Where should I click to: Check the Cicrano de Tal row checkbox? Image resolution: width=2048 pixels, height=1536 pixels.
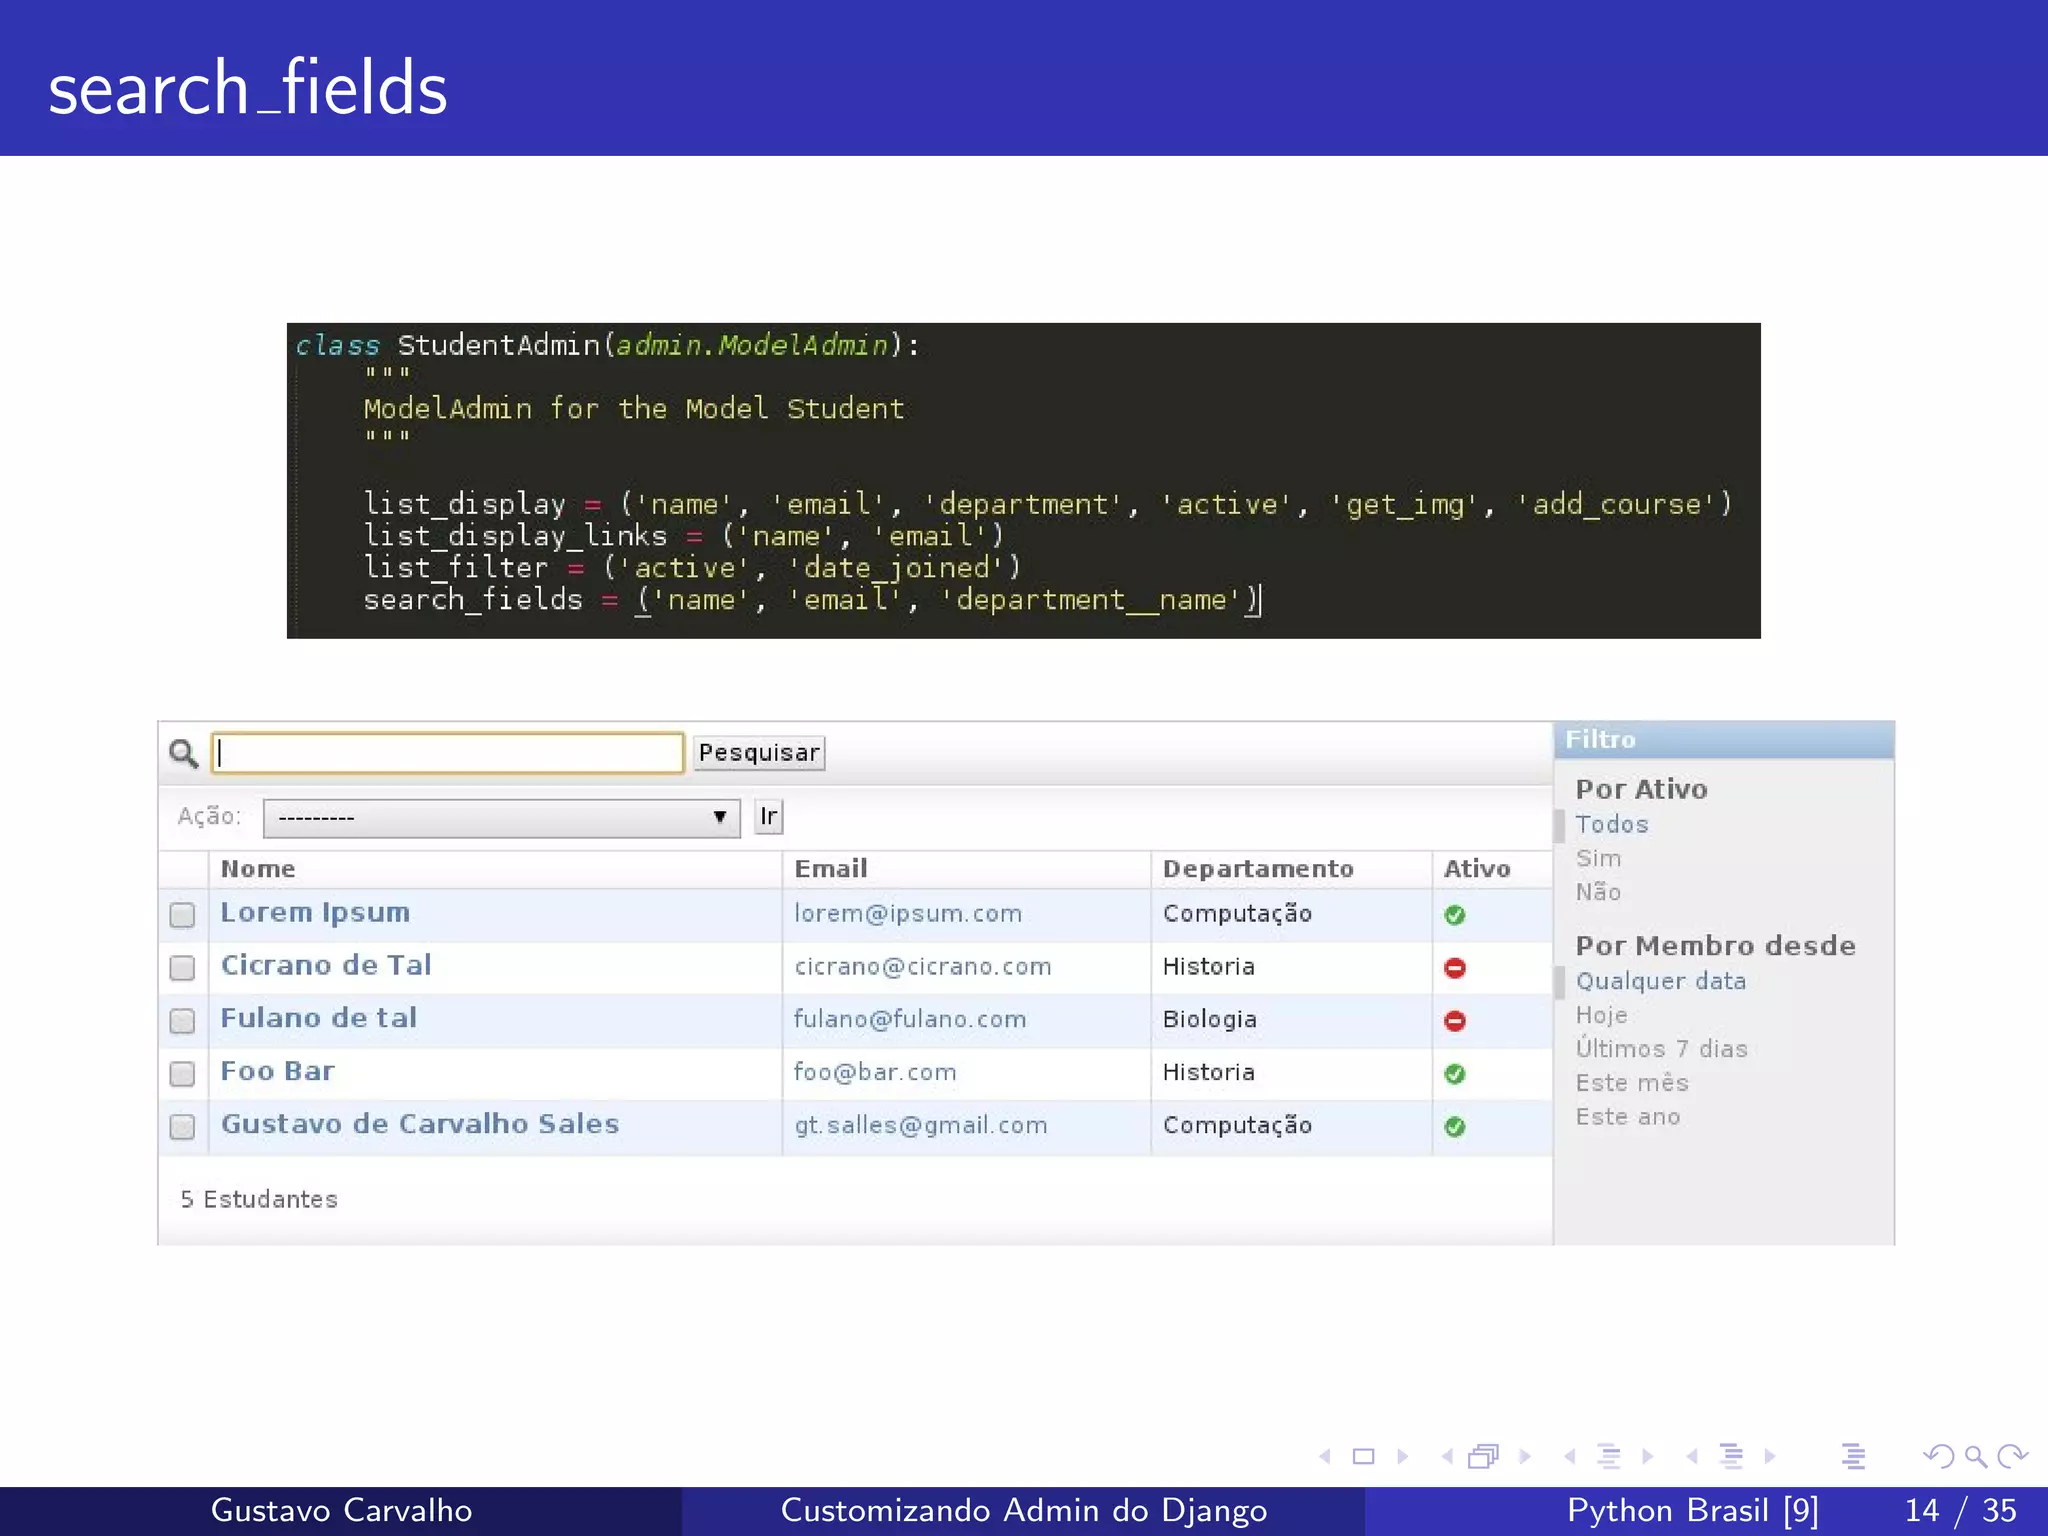coord(182,968)
